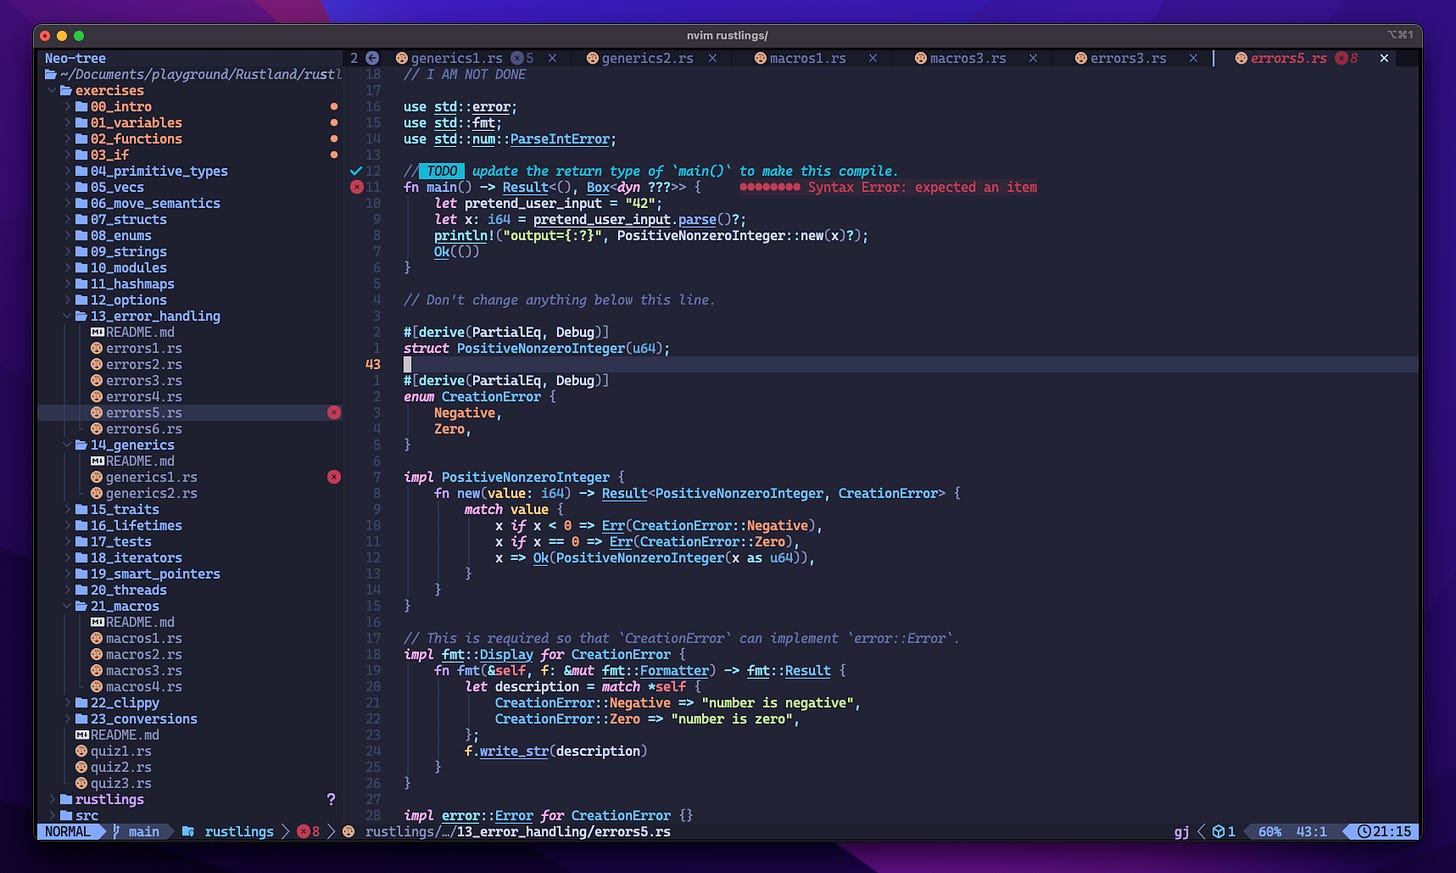
Task: Click the file path in statusline
Action: 517,831
